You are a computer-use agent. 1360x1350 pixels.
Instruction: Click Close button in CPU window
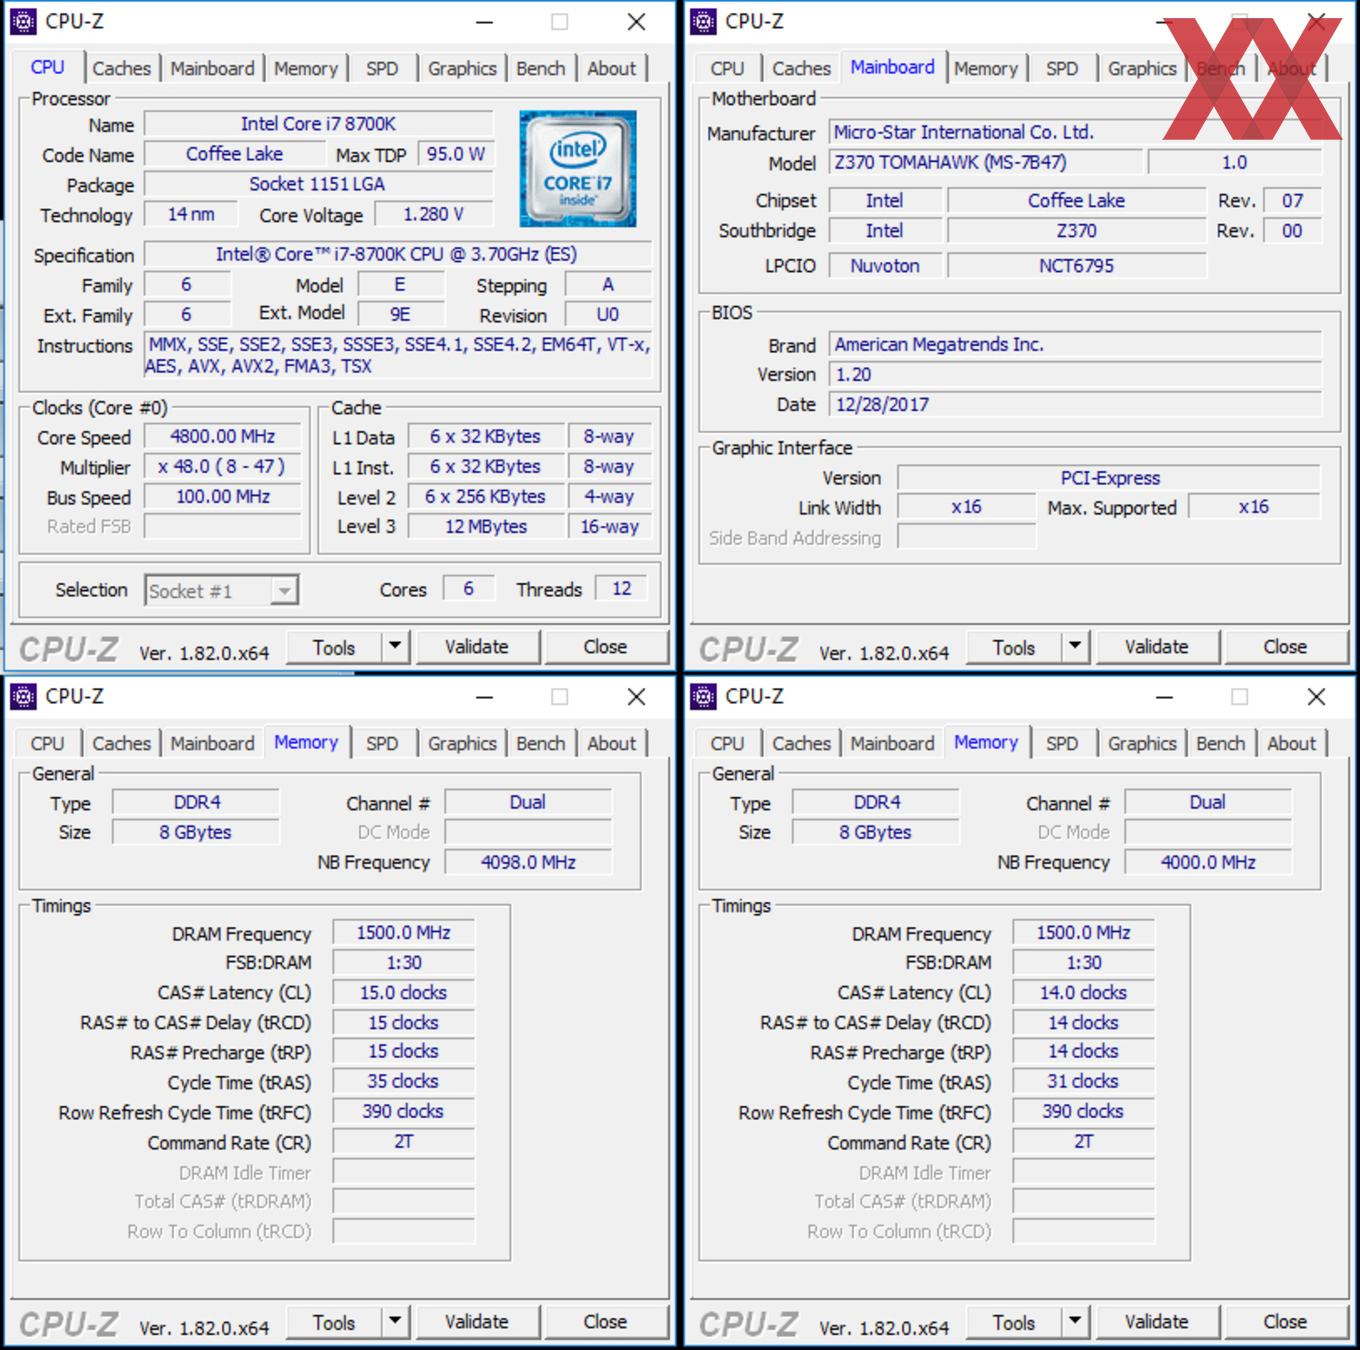(606, 647)
